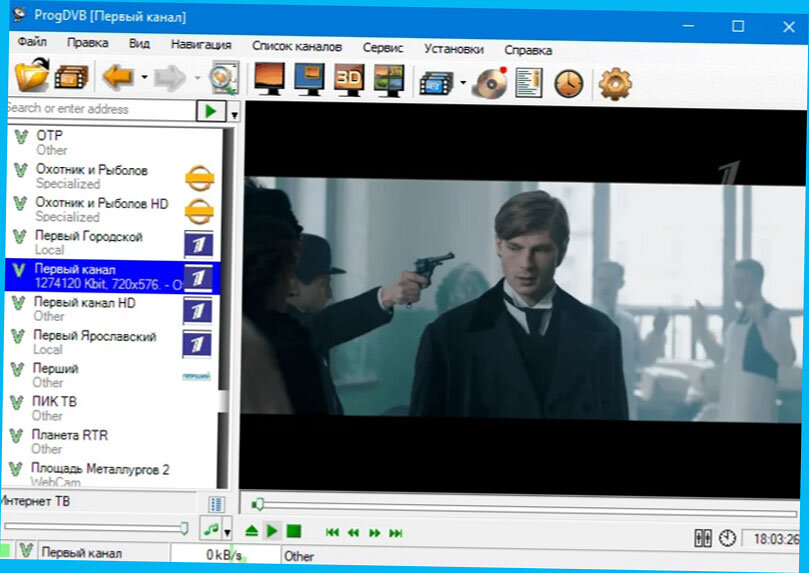Open the program guide info icon
The width and height of the screenshot is (809, 573).
(x=529, y=83)
